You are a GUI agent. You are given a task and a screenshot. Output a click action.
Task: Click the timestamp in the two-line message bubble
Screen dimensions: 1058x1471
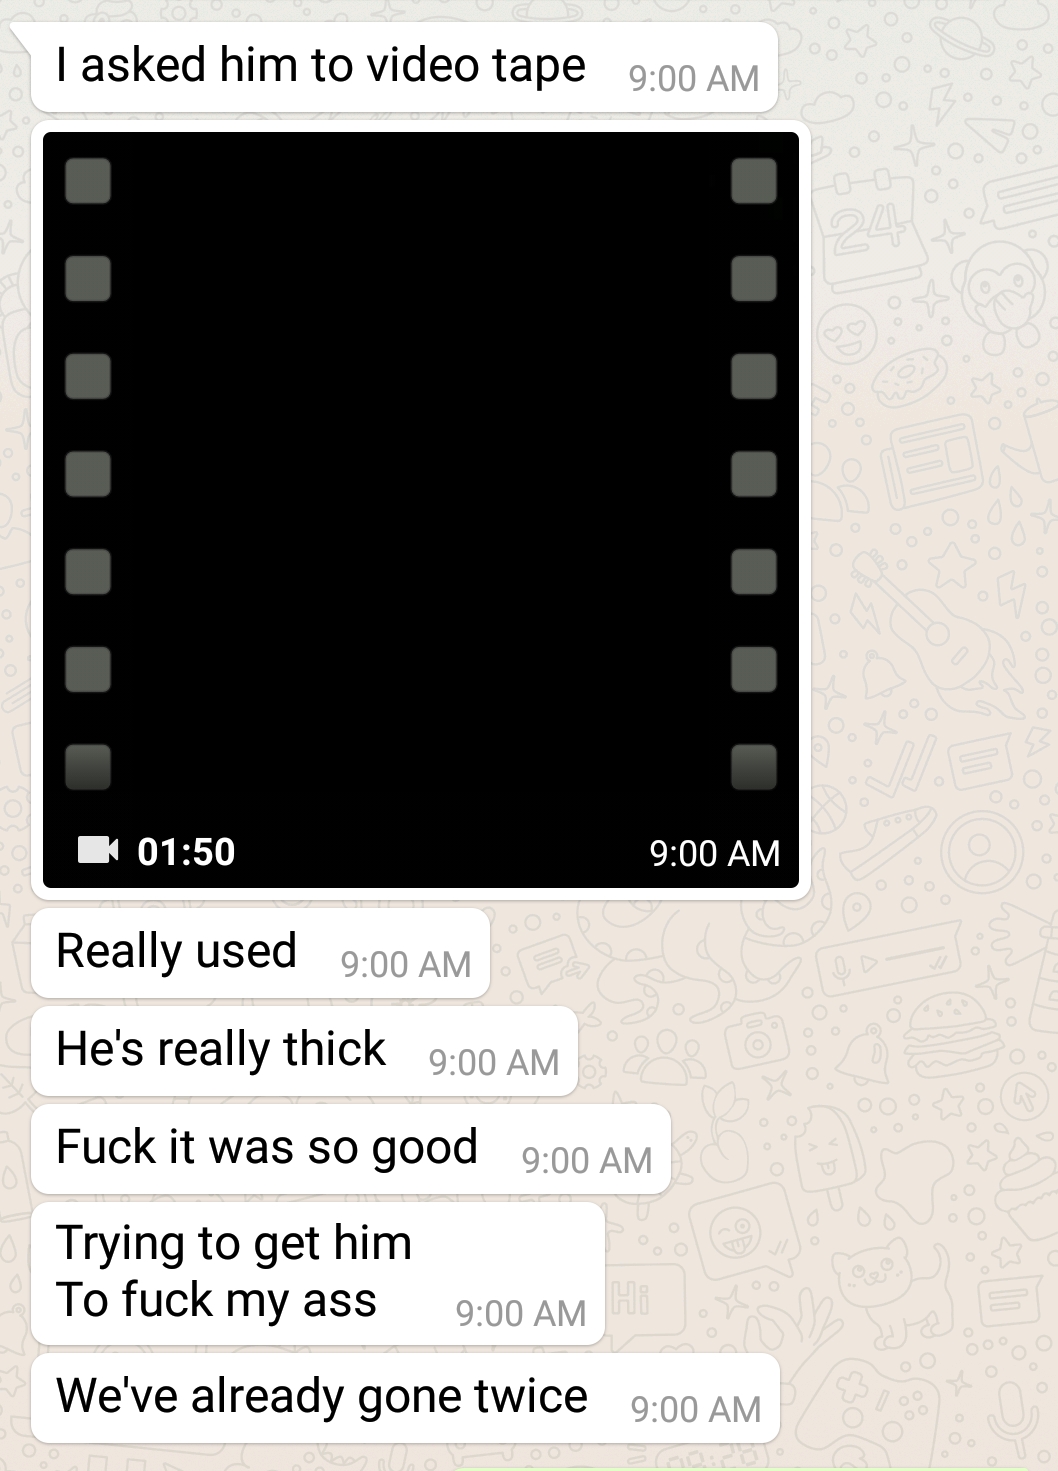(521, 1314)
